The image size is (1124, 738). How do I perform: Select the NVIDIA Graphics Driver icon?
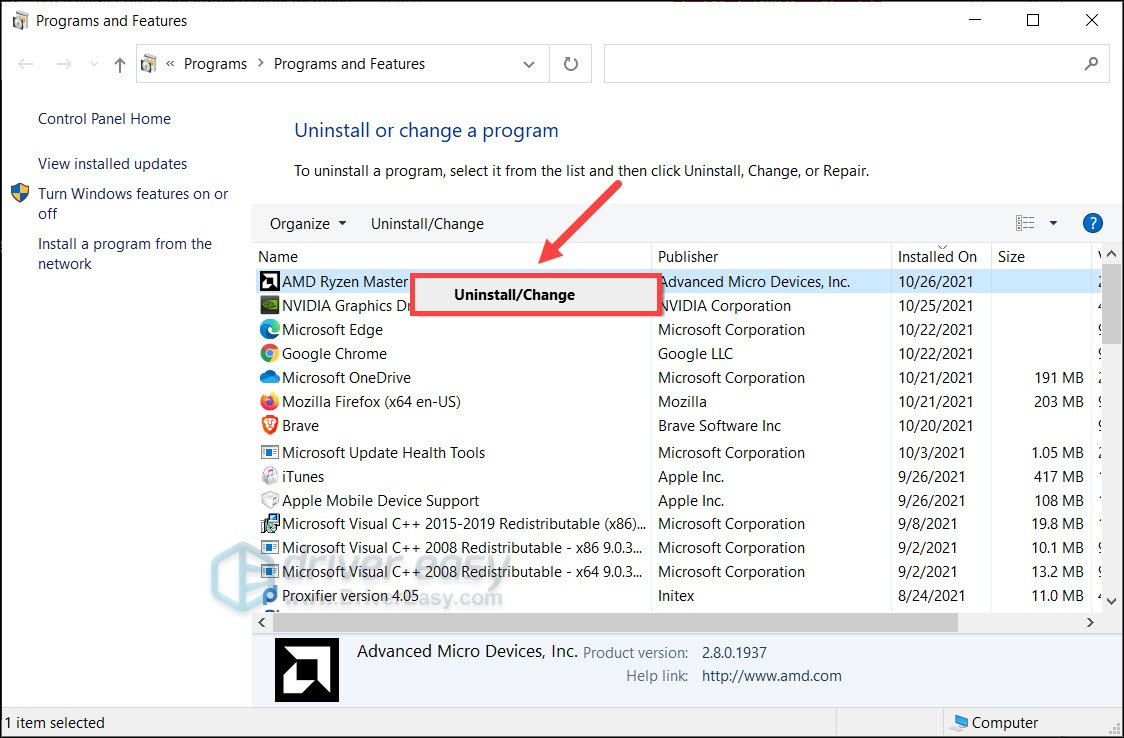269,306
